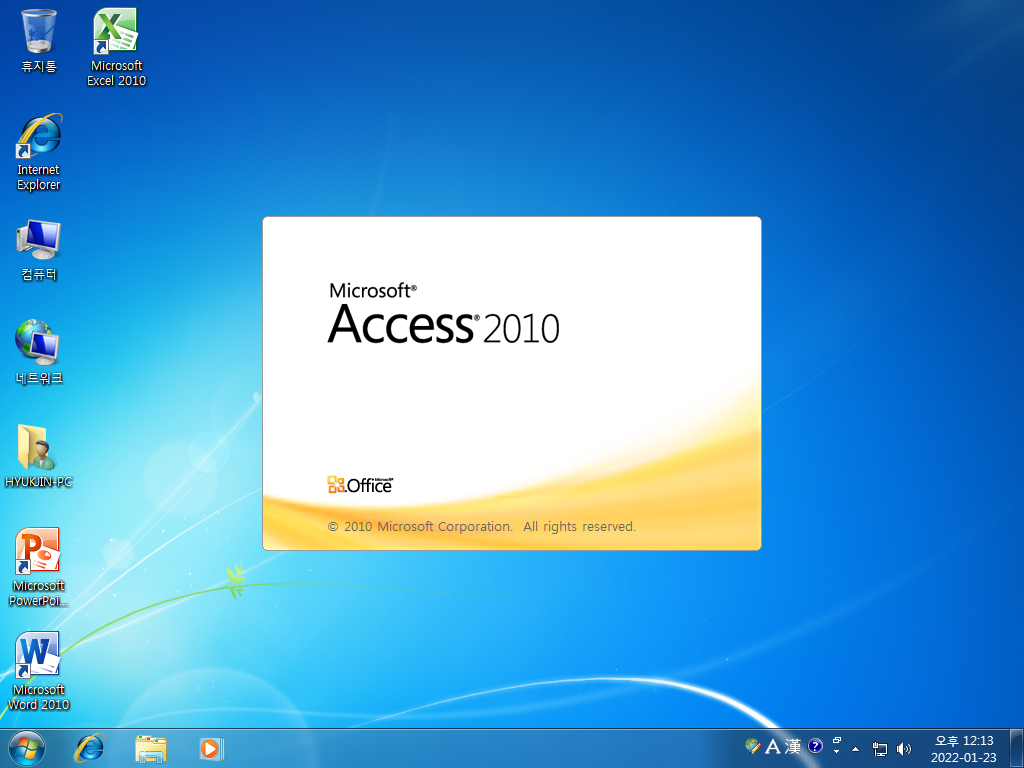The width and height of the screenshot is (1024, 768).
Task: Open the Recycle Bin (휴지통) desktop icon
Action: [39, 40]
